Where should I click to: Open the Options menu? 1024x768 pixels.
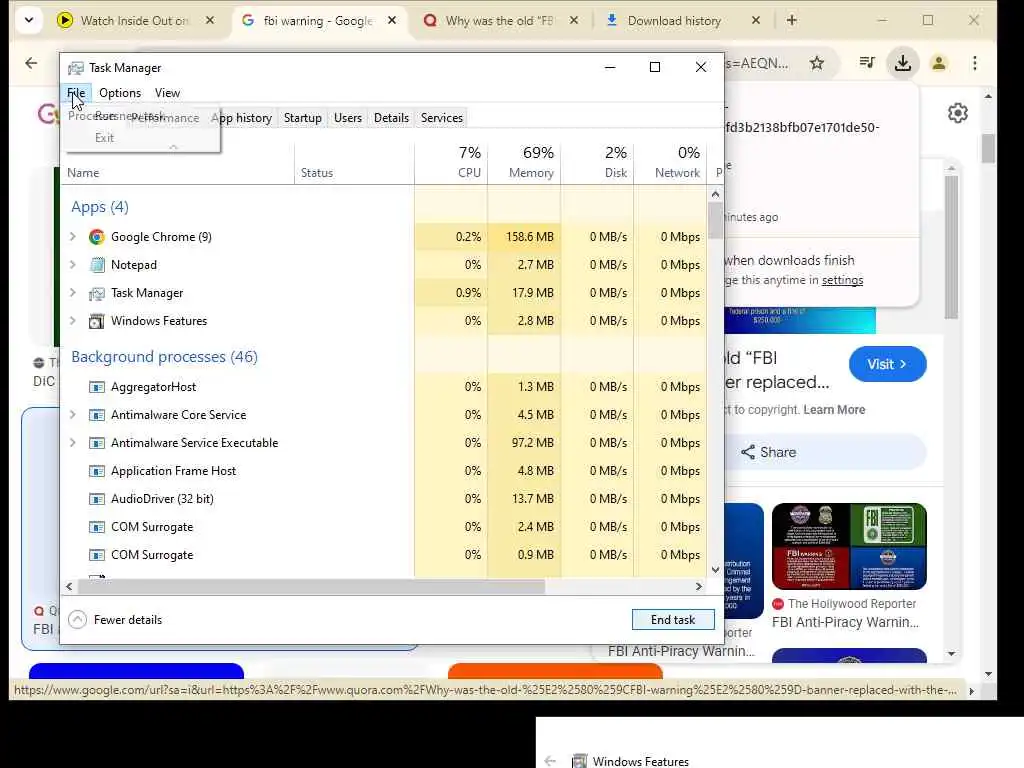[120, 93]
